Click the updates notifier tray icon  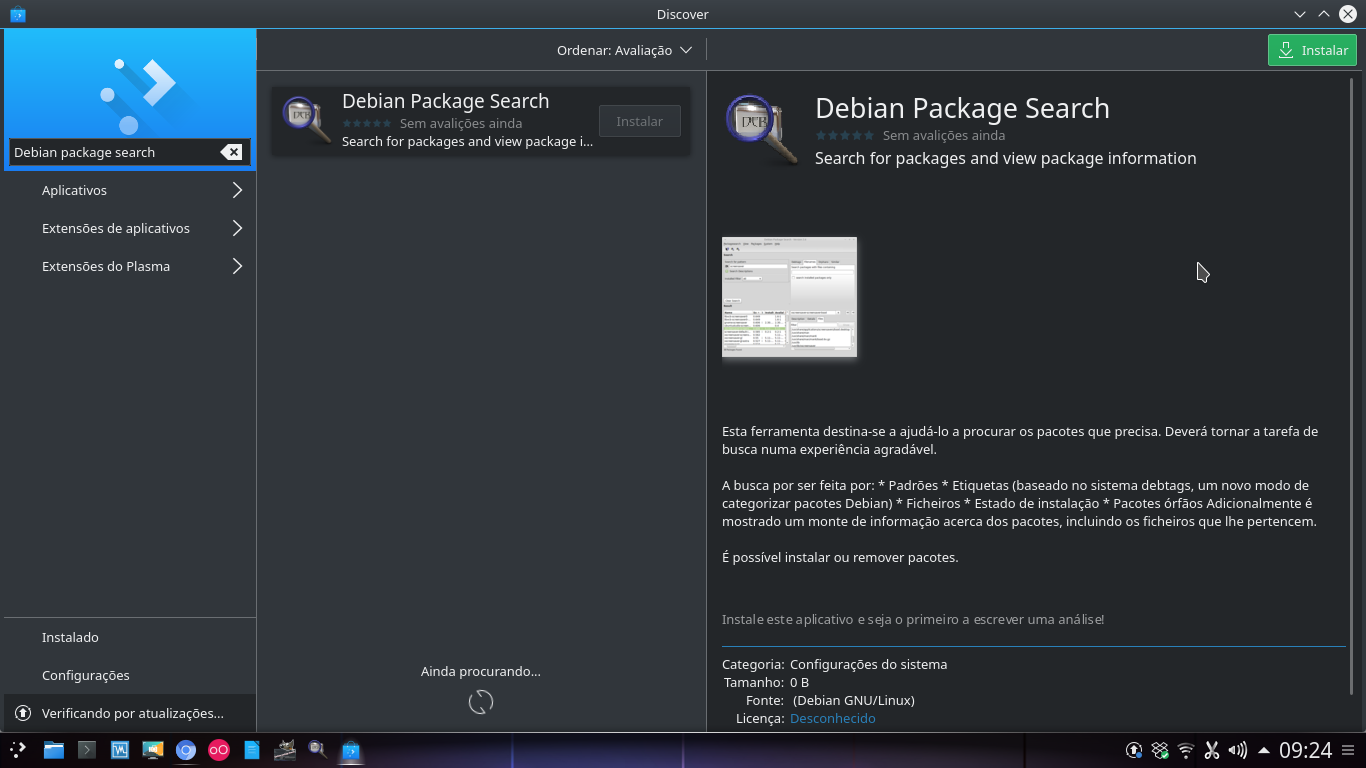click(1134, 750)
